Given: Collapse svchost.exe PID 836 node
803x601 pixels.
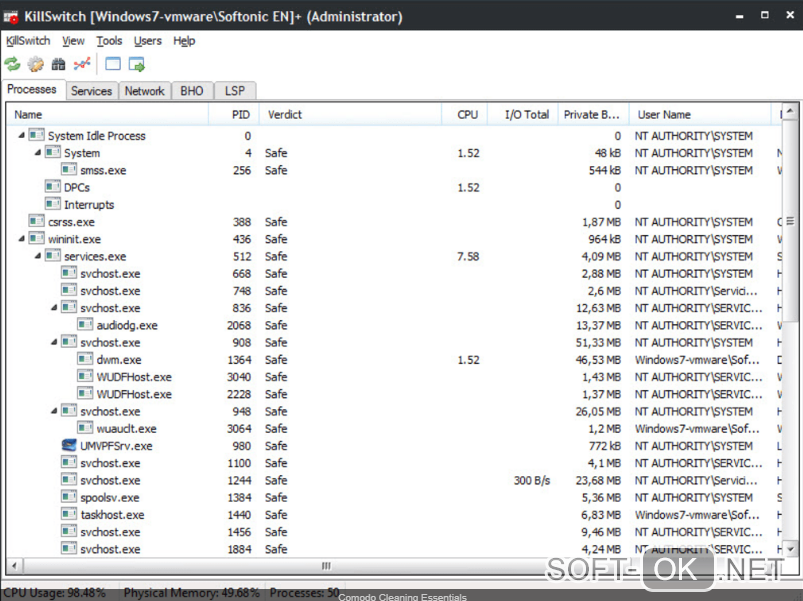Looking at the screenshot, I should point(54,308).
